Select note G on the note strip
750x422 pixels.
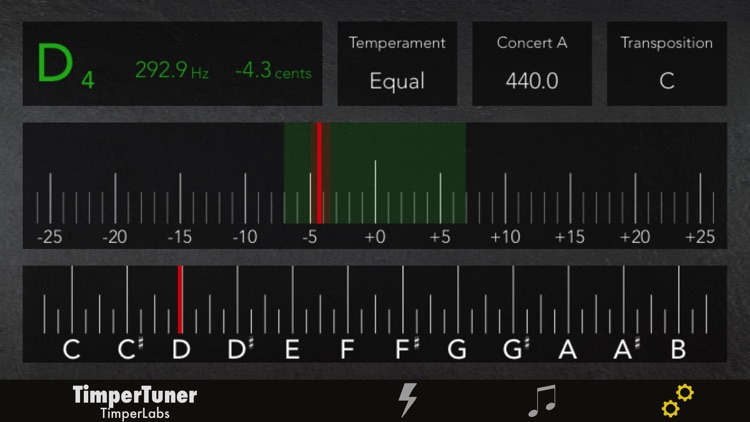457,350
